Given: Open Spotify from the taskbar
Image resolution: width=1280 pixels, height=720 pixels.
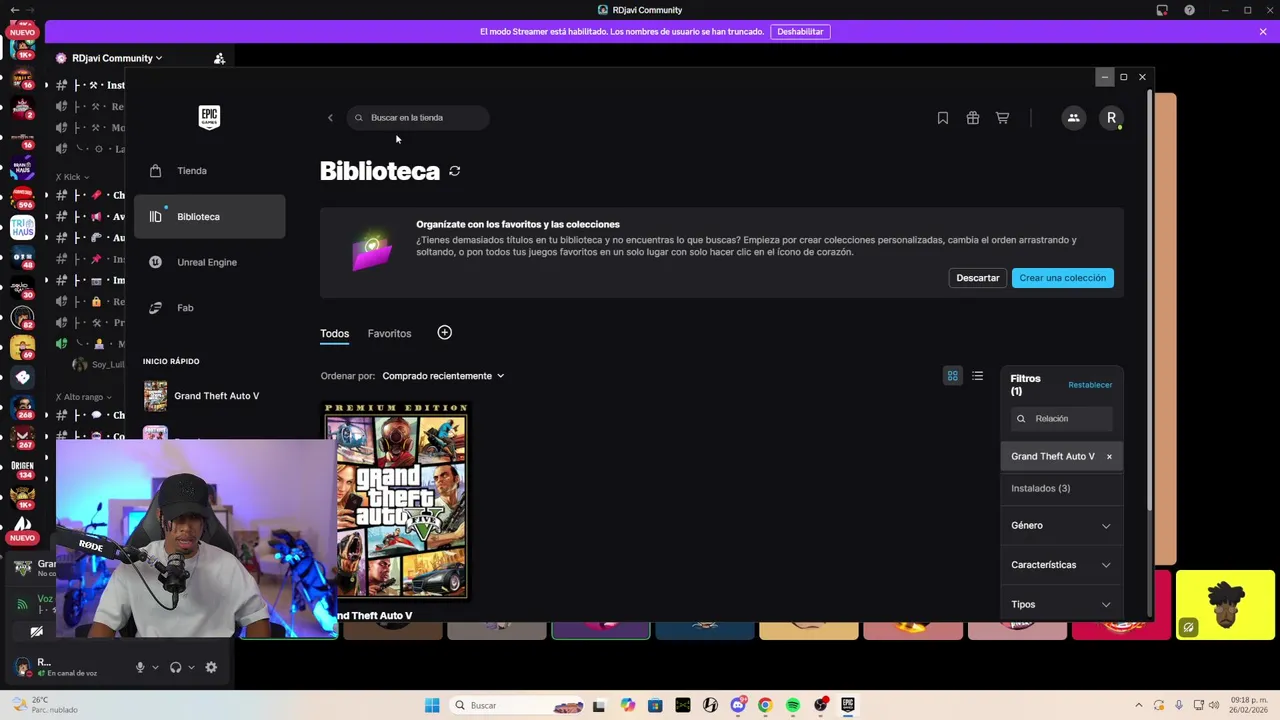Looking at the screenshot, I should (x=793, y=705).
